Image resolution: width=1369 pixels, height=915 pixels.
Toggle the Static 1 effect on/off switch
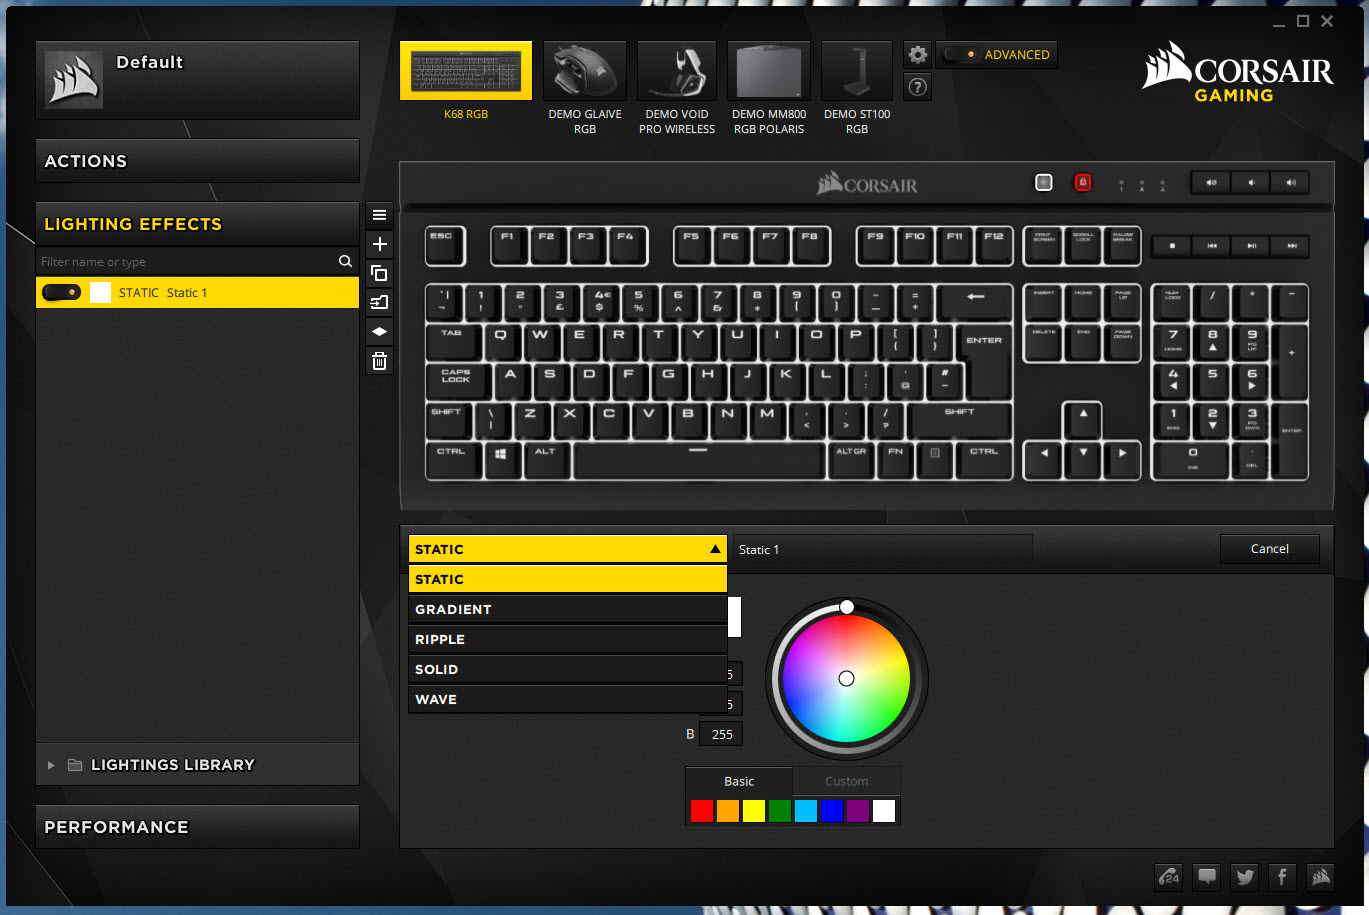tap(62, 292)
